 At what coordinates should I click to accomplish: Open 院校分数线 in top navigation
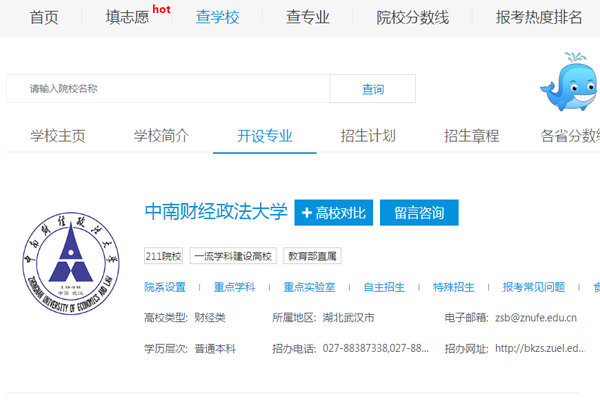(x=412, y=18)
